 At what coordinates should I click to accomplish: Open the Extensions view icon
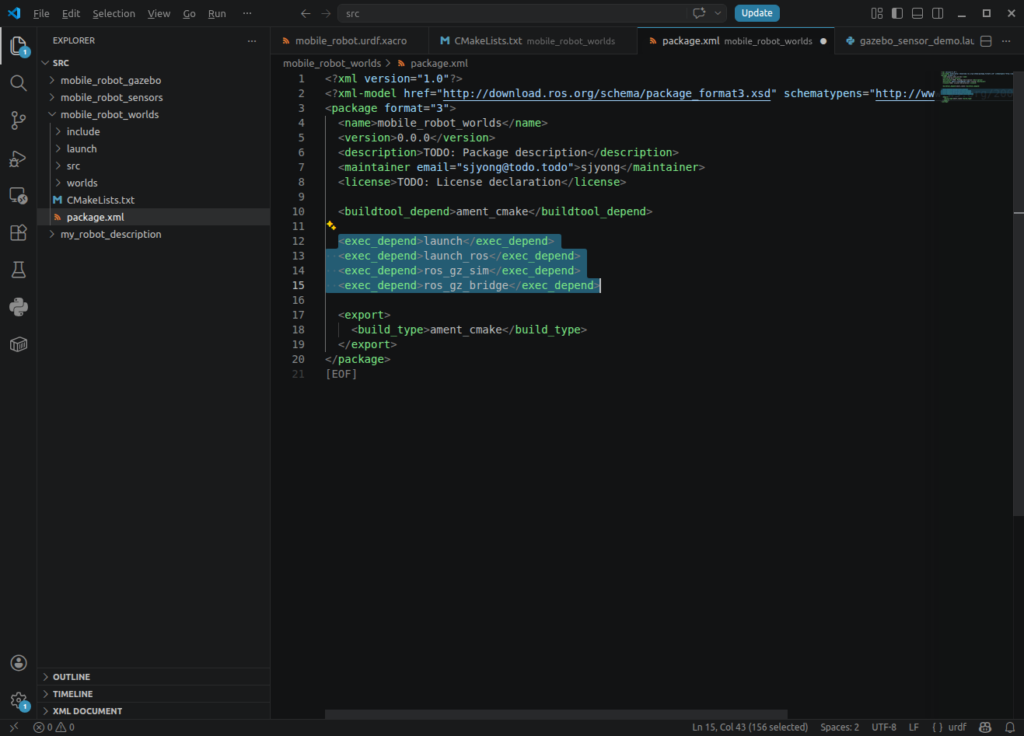click(18, 232)
